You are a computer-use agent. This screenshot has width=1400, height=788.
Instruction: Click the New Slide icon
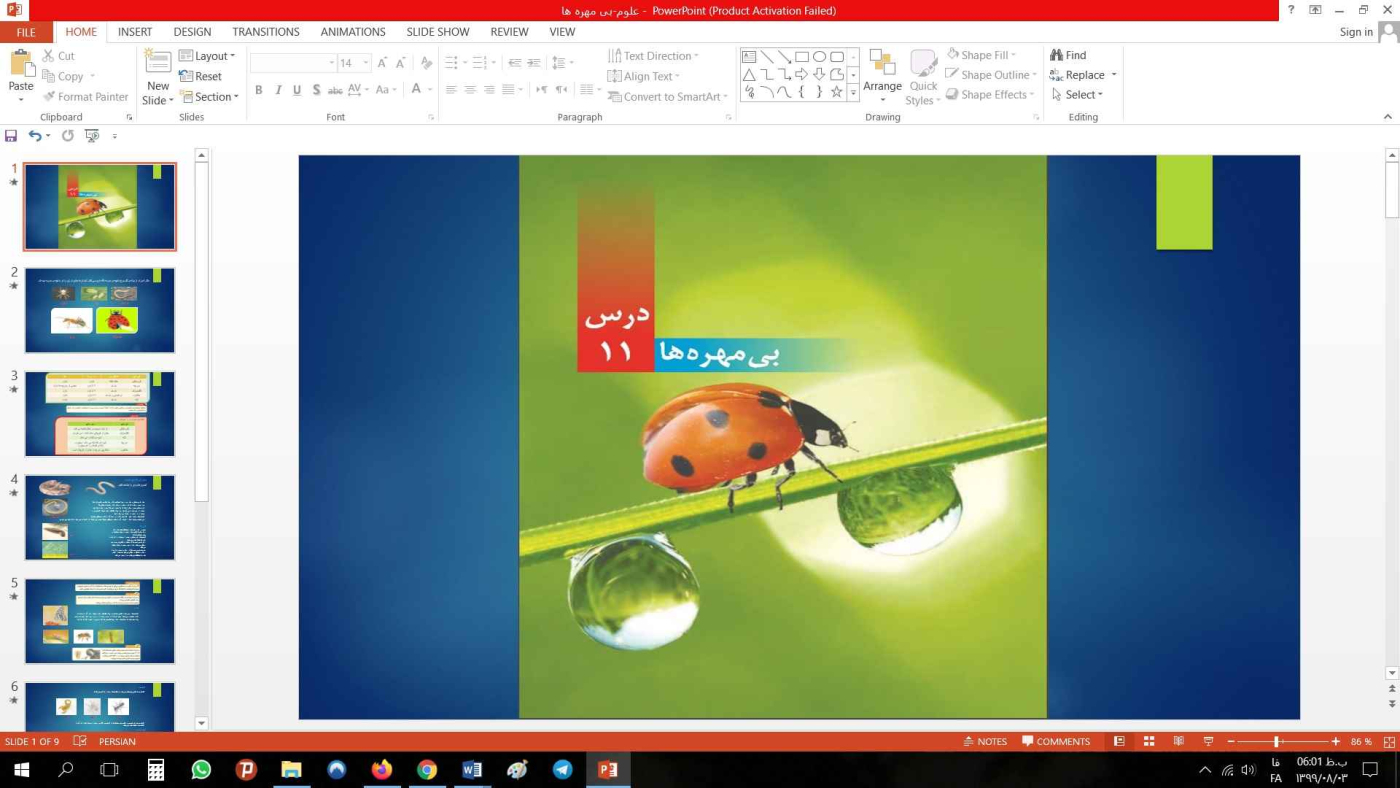tap(158, 62)
